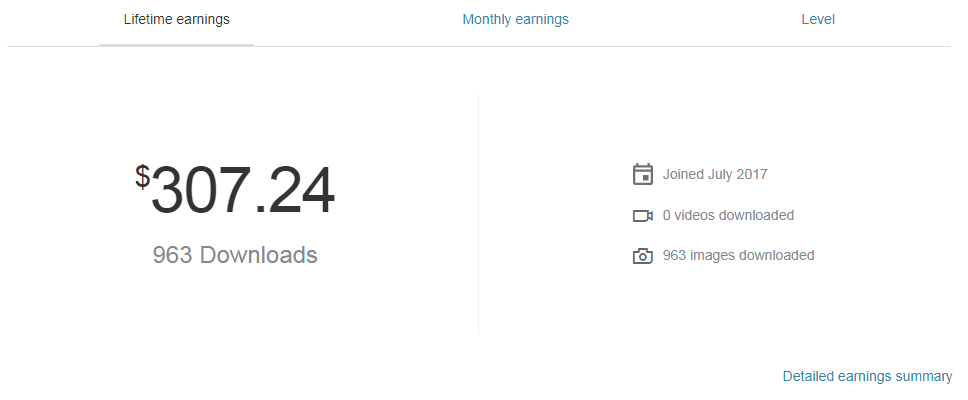
Task: Select the Lifetime earnings tab
Action: [x=177, y=20]
